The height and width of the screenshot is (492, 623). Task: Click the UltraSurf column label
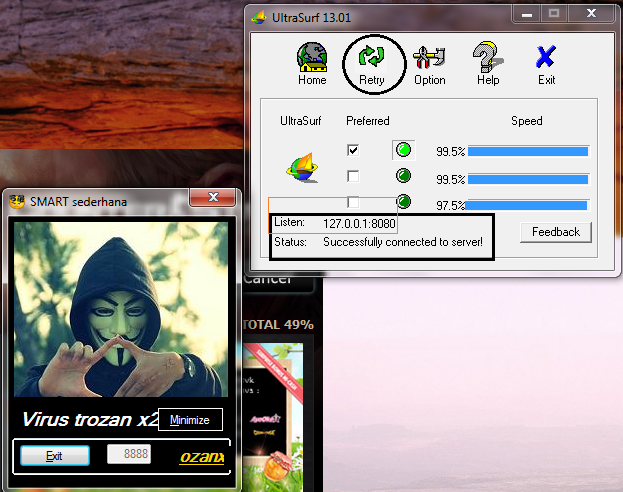[x=300, y=121]
